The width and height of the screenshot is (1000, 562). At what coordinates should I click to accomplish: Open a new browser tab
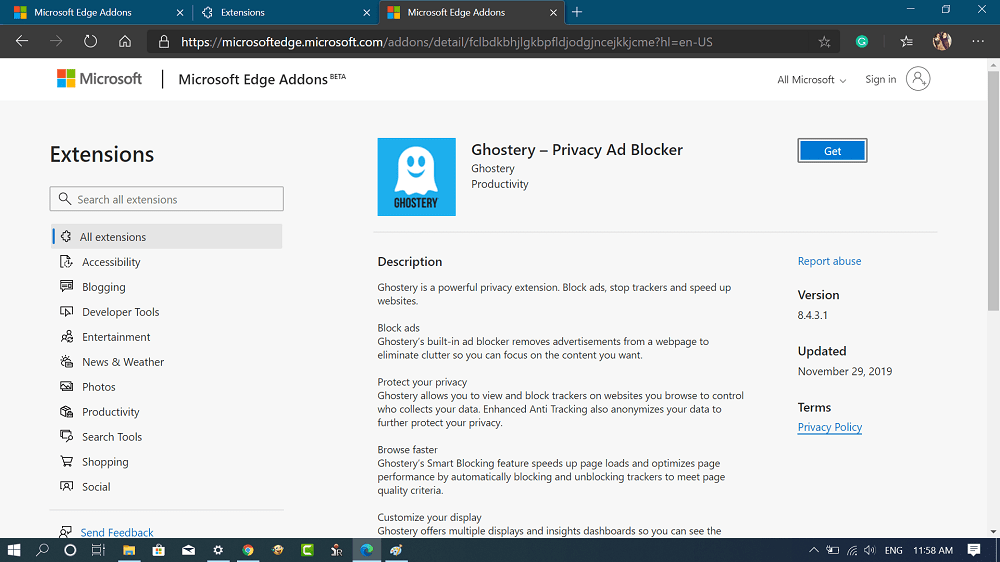coord(577,12)
